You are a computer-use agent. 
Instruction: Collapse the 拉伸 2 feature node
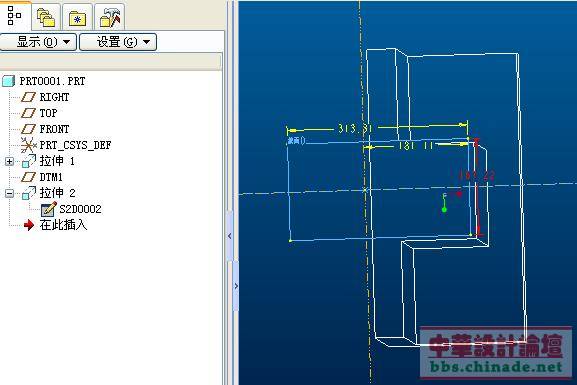click(10, 193)
